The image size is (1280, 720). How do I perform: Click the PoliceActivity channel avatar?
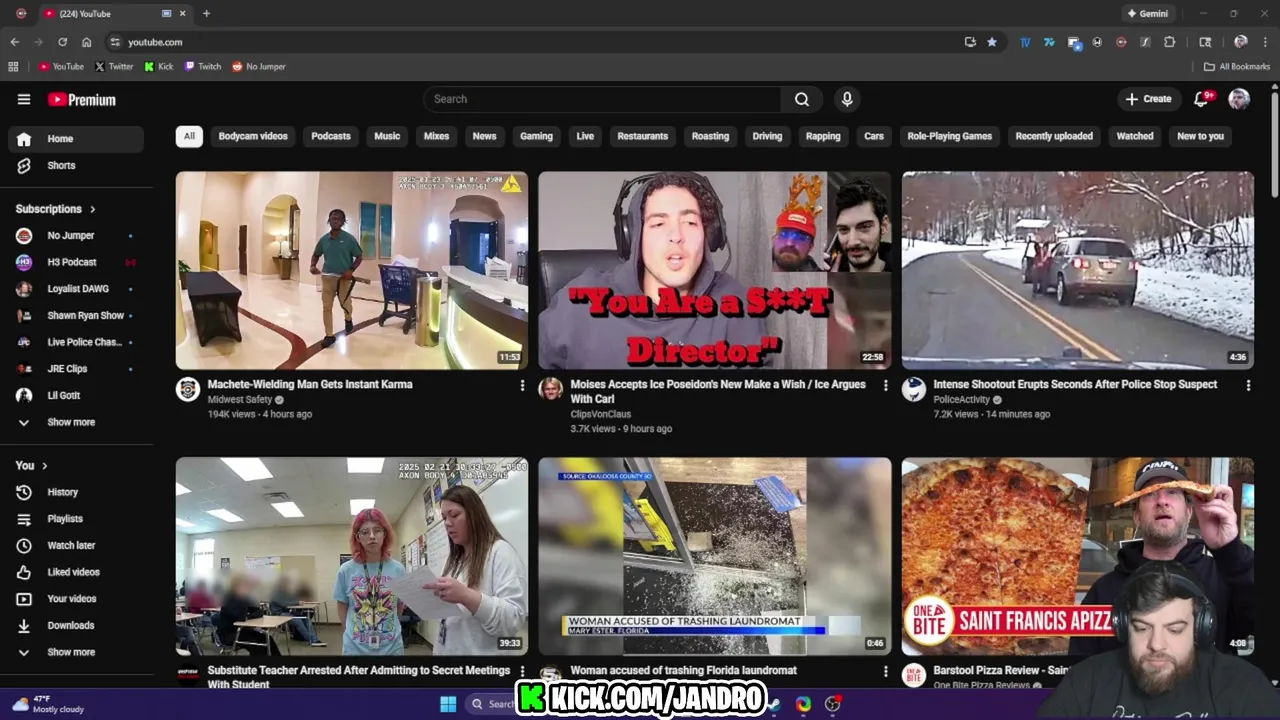pos(914,390)
